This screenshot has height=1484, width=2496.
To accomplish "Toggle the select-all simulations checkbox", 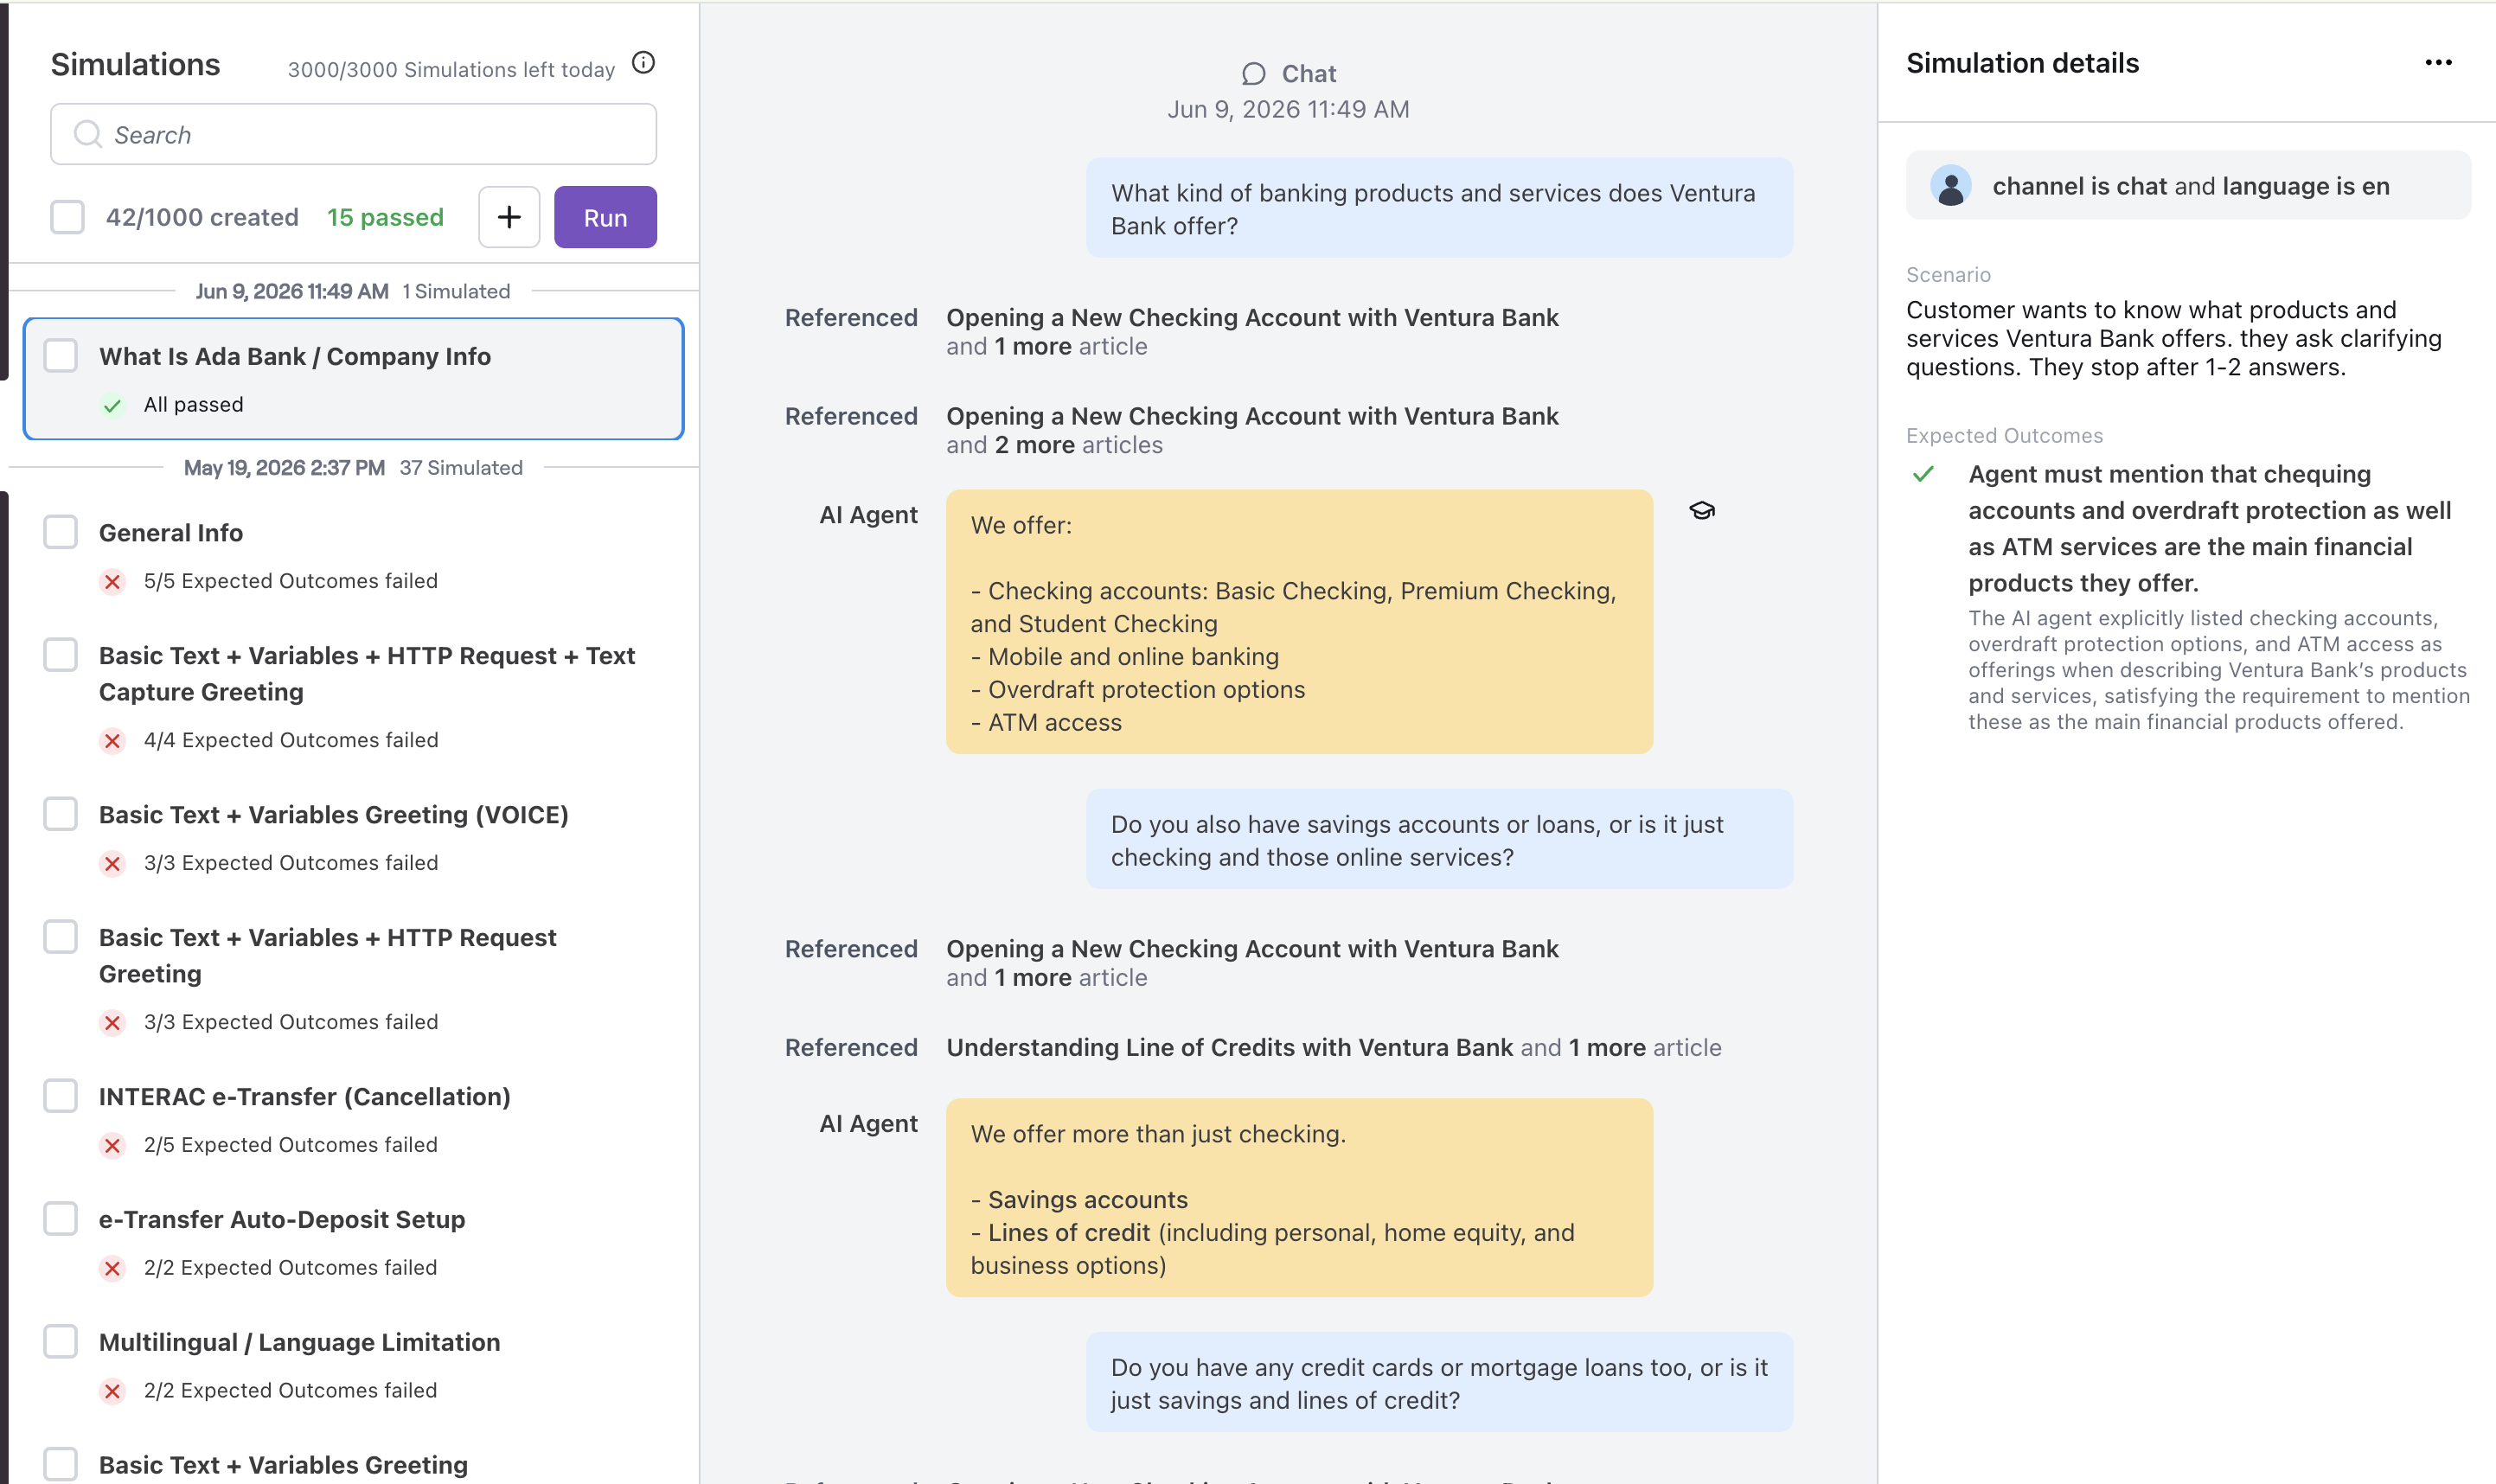I will (x=67, y=217).
